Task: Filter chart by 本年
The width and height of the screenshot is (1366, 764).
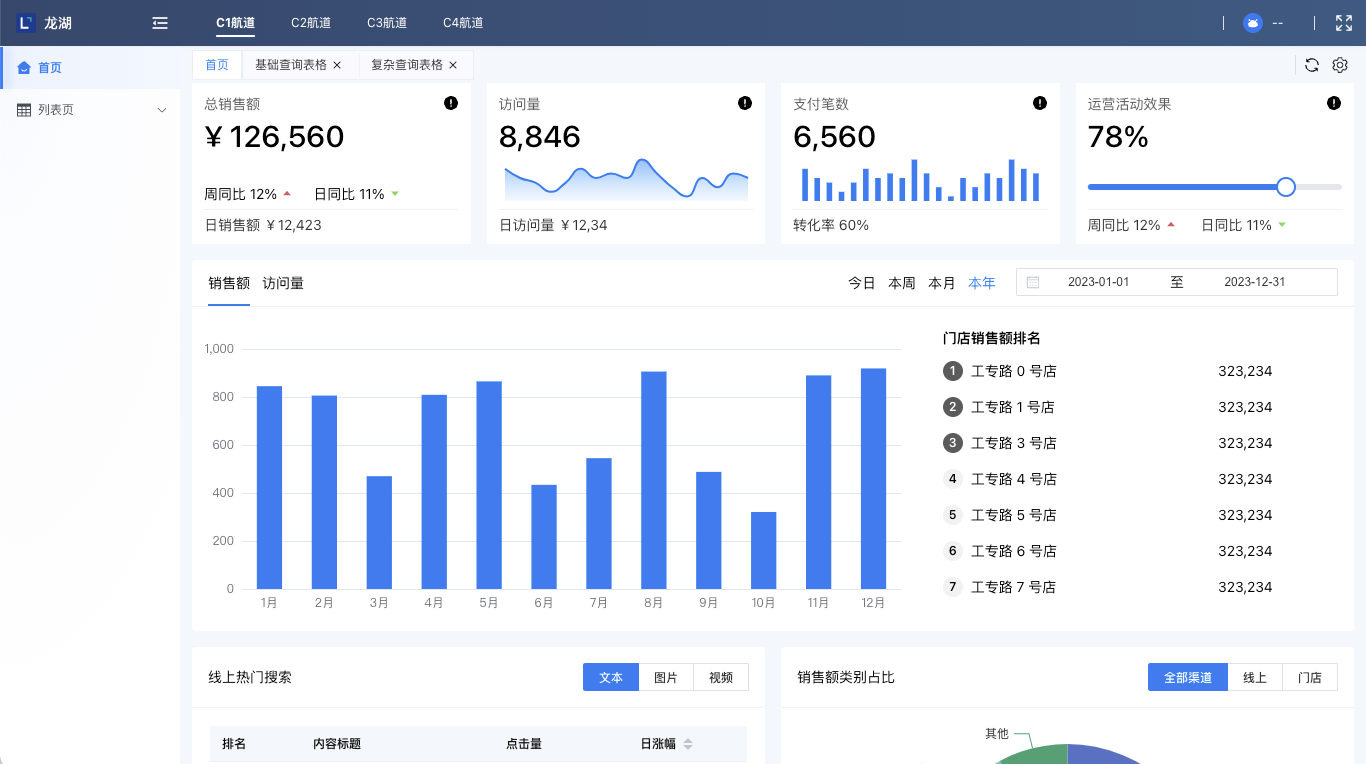Action: (982, 283)
